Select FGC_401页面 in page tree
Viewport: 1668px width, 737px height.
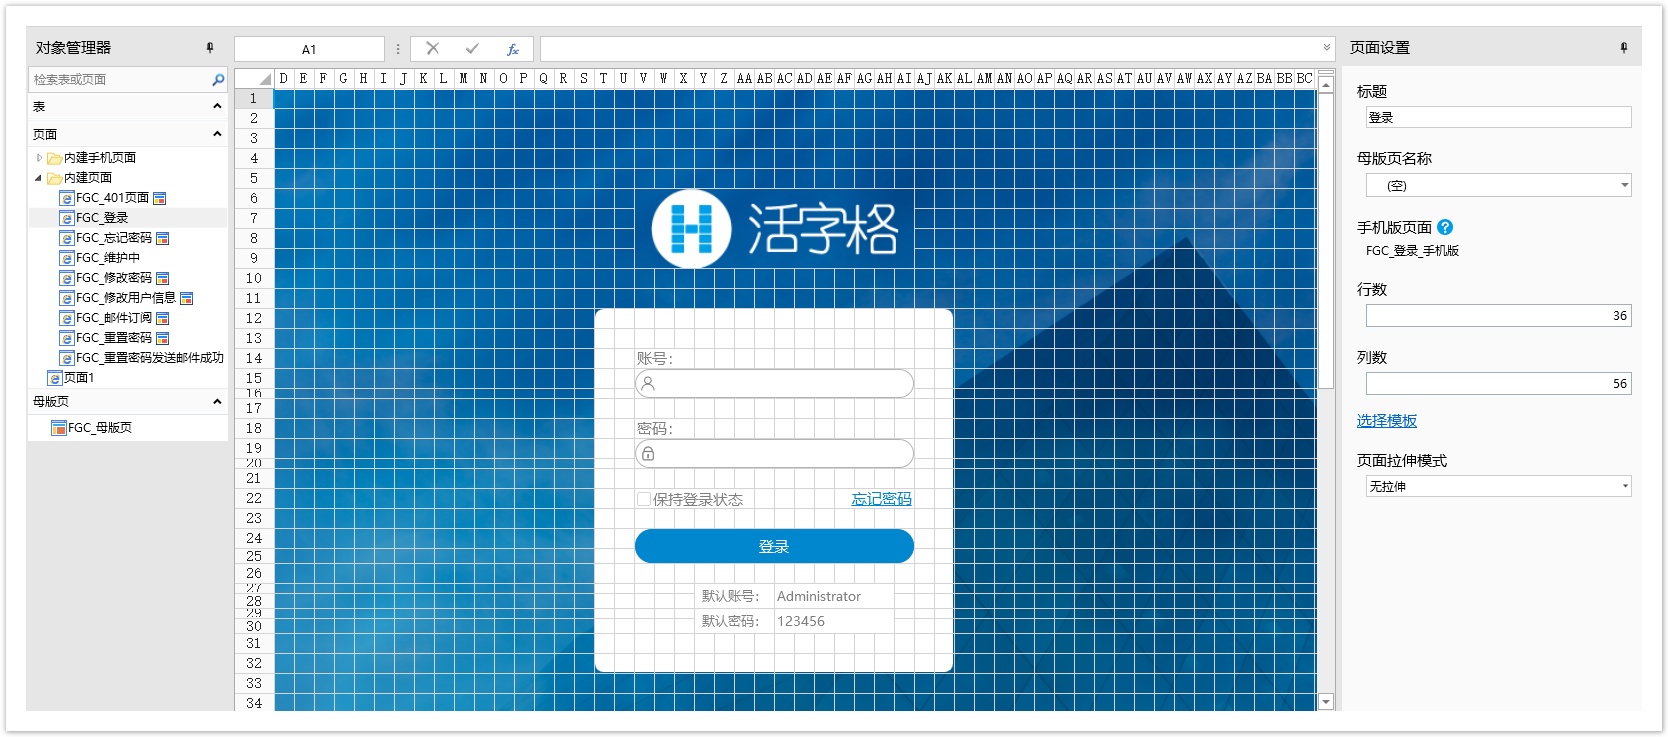coord(112,198)
